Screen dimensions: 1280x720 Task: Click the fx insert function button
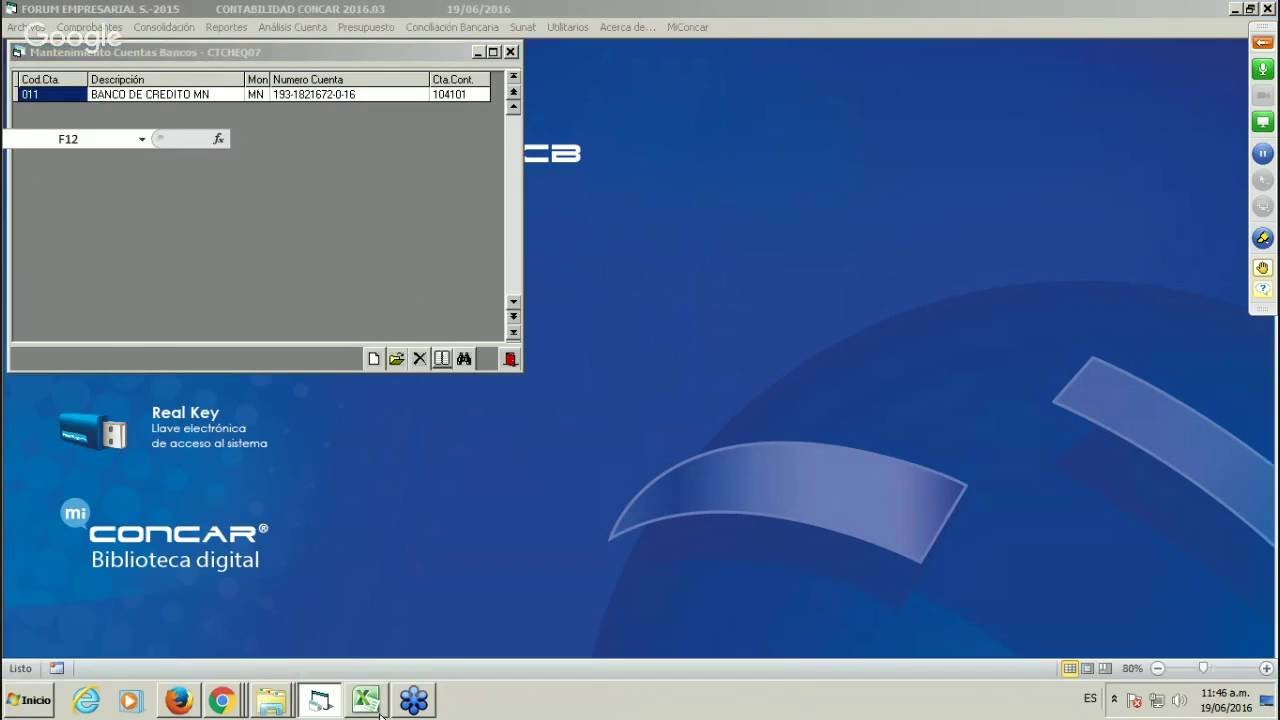coord(219,139)
